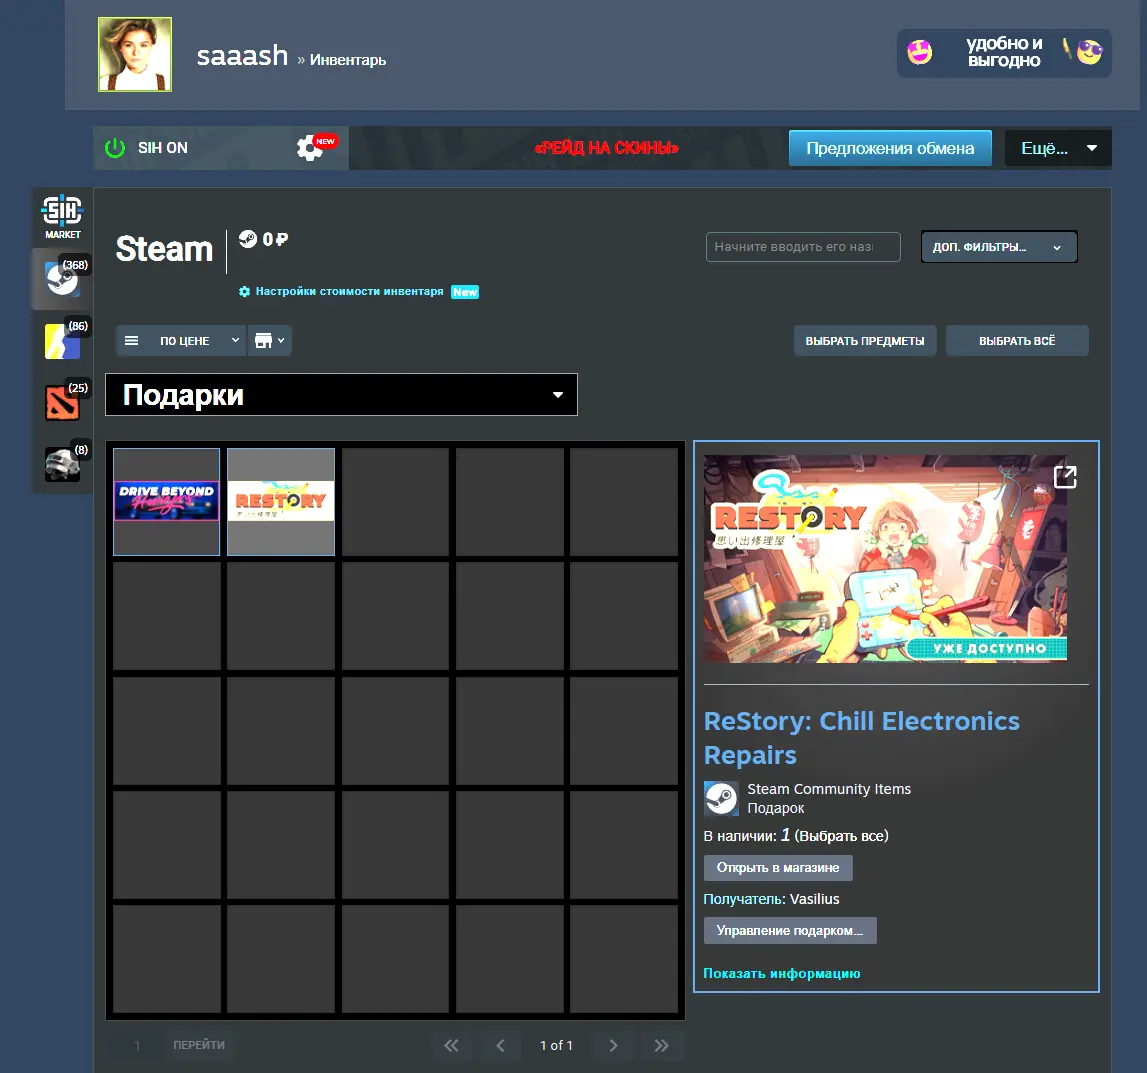1147x1073 pixels.
Task: Select the ReStory gift item in grid
Action: coord(281,502)
